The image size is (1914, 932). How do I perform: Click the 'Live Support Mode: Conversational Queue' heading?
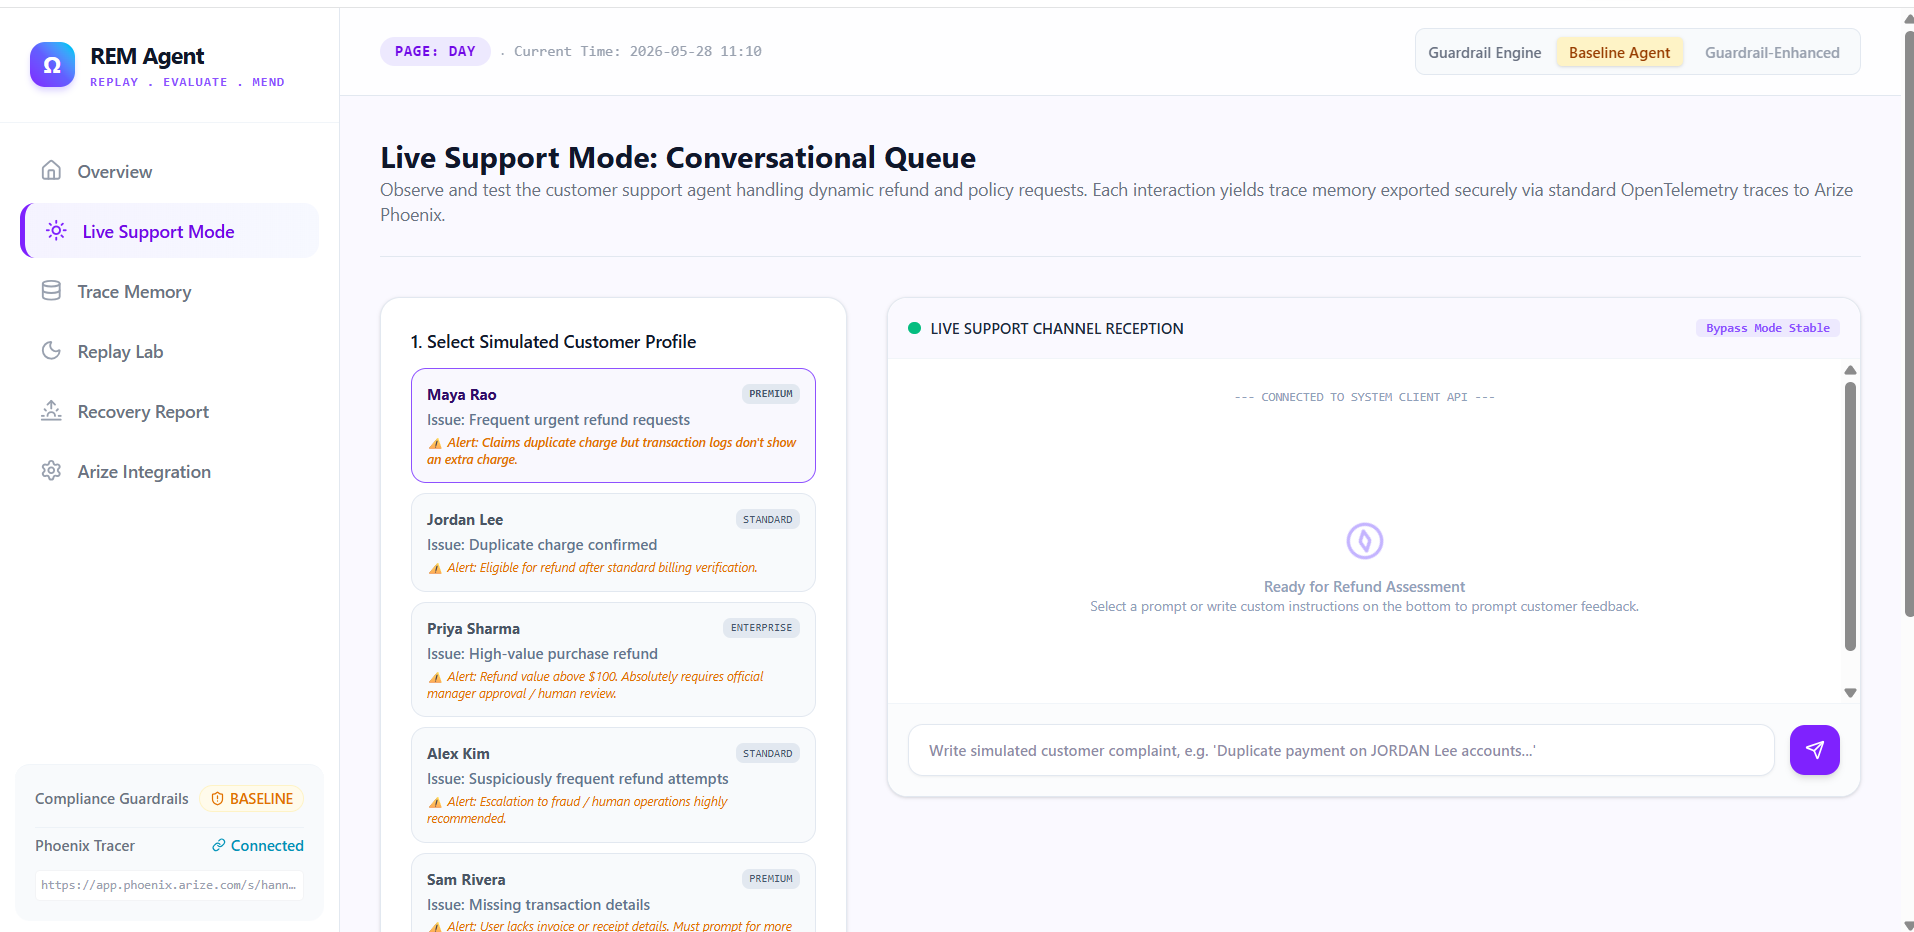(678, 157)
